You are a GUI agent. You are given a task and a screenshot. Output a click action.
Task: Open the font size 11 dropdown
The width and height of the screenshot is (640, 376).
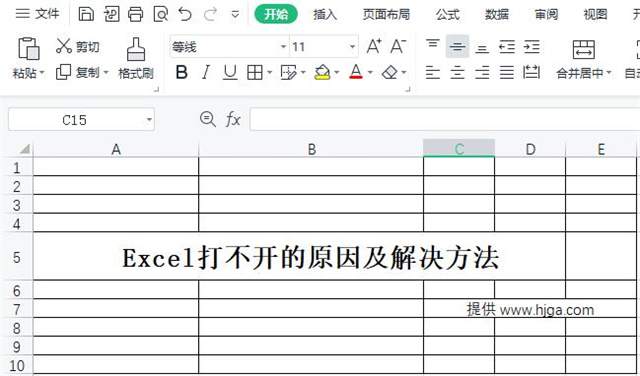point(352,47)
